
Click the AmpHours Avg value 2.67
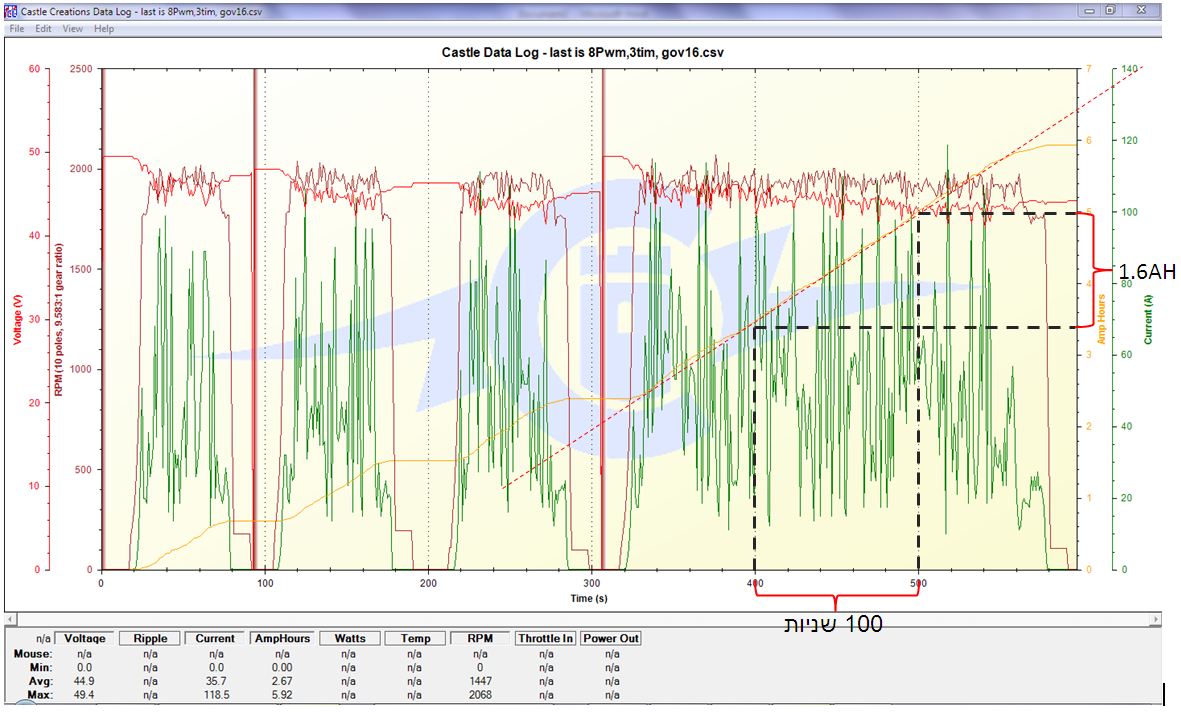point(282,681)
